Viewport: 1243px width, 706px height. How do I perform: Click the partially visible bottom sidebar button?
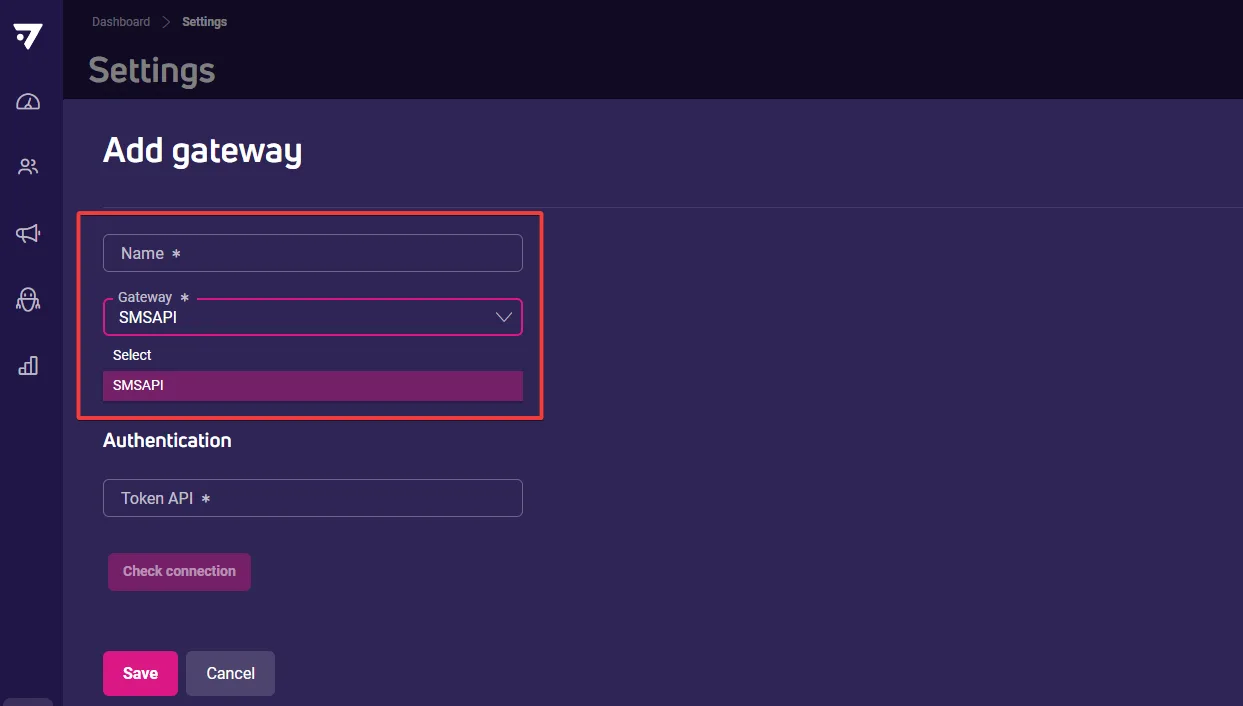click(x=28, y=702)
